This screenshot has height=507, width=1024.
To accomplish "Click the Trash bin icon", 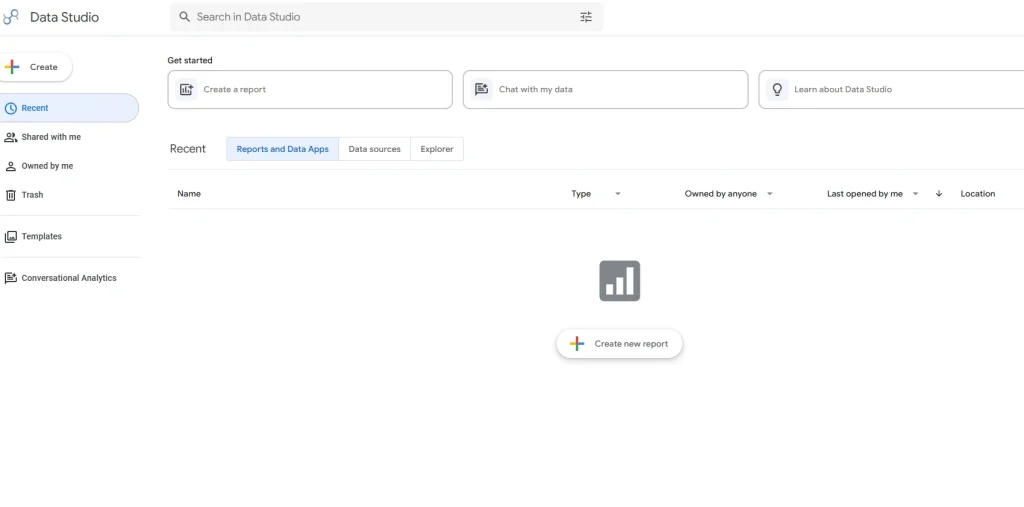I will coord(10,195).
